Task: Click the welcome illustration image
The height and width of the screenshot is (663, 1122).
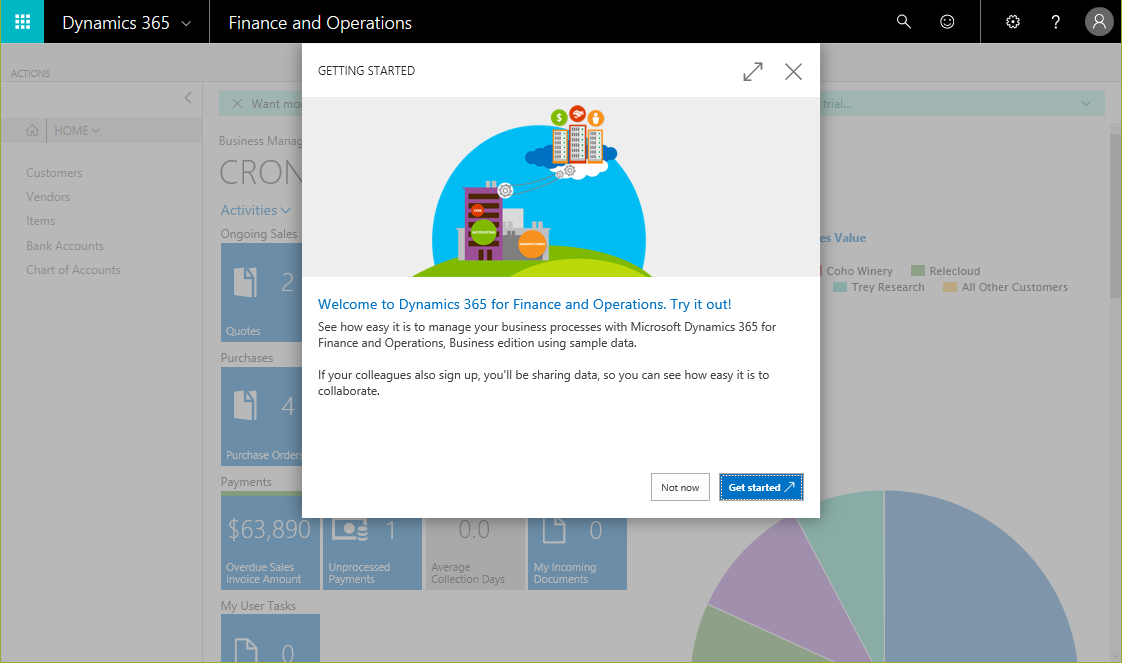Action: coord(560,187)
